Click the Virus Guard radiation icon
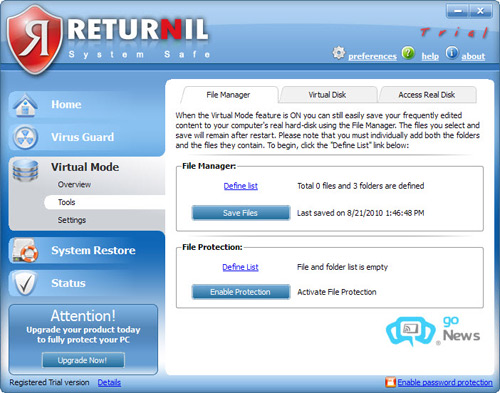Screen dimensions: 500x393 pyautogui.click(x=25, y=137)
